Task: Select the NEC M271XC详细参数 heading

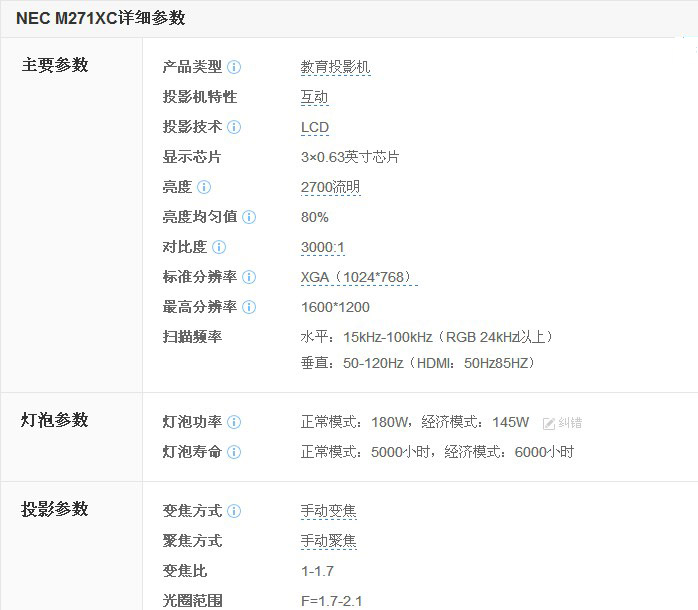Action: coord(101,18)
